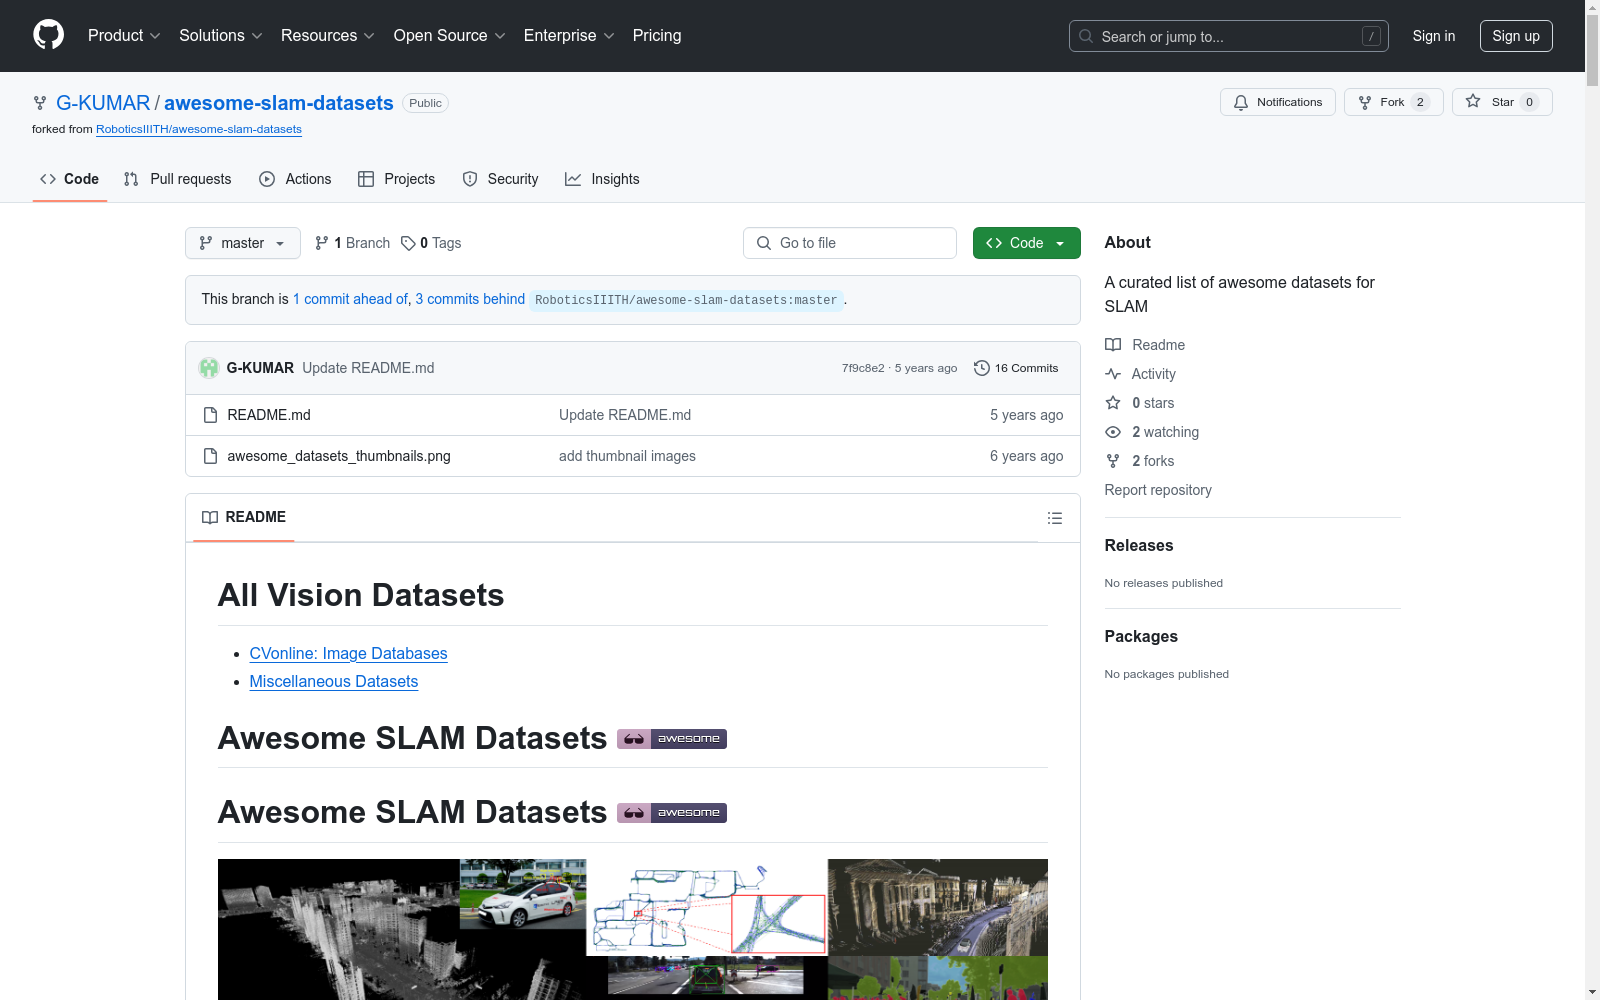Open the awesome_datasets_thumbnails.png file

coord(339,456)
